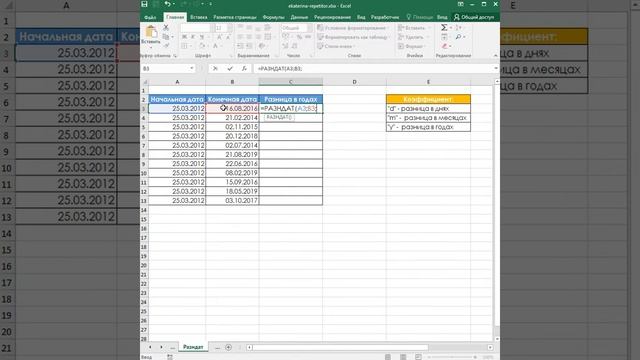Align cell text to the left
The height and width of the screenshot is (360, 640).
coord(240,37)
